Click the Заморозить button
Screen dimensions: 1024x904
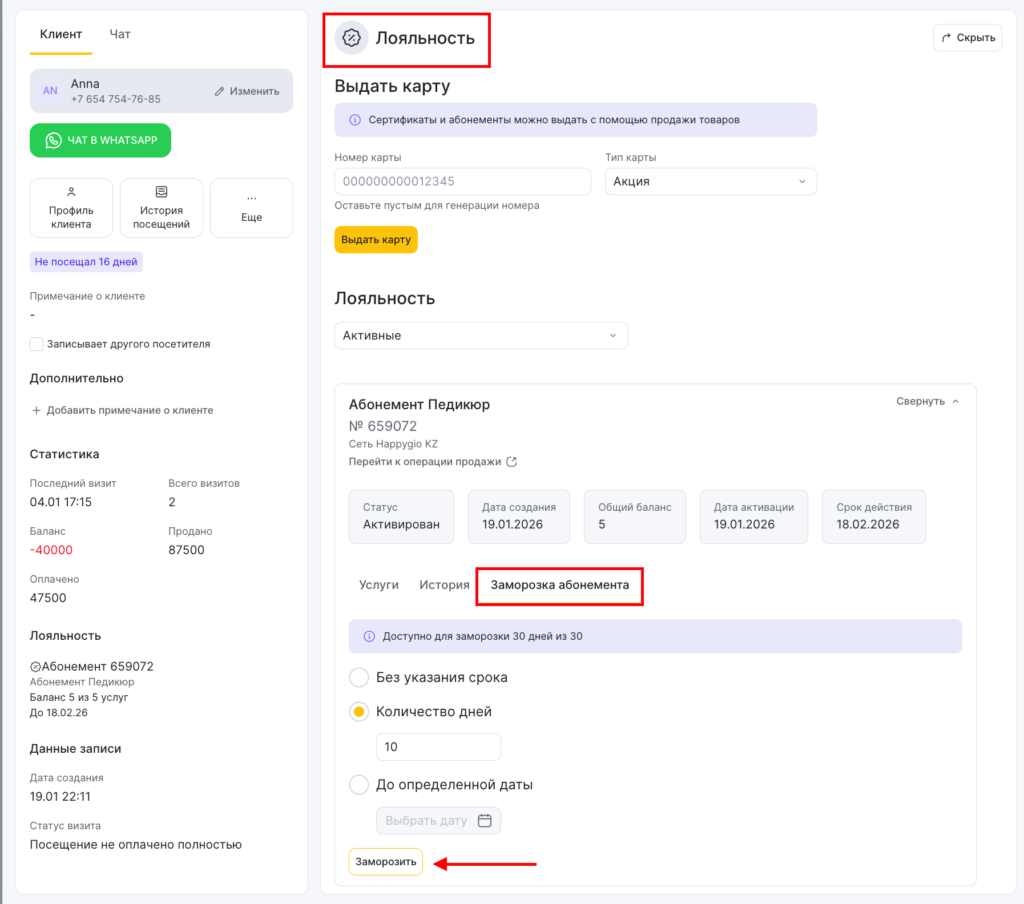click(385, 862)
